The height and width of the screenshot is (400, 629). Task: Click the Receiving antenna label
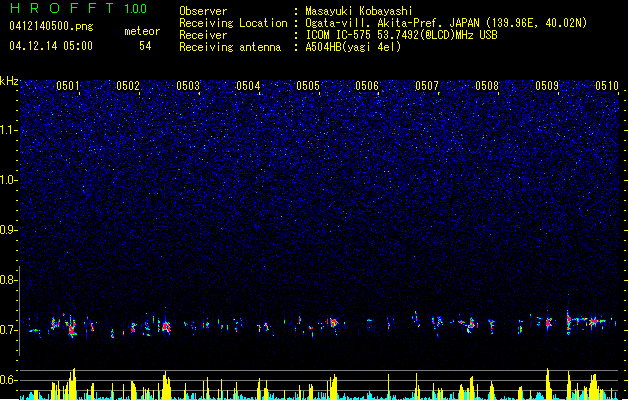pyautogui.click(x=230, y=47)
